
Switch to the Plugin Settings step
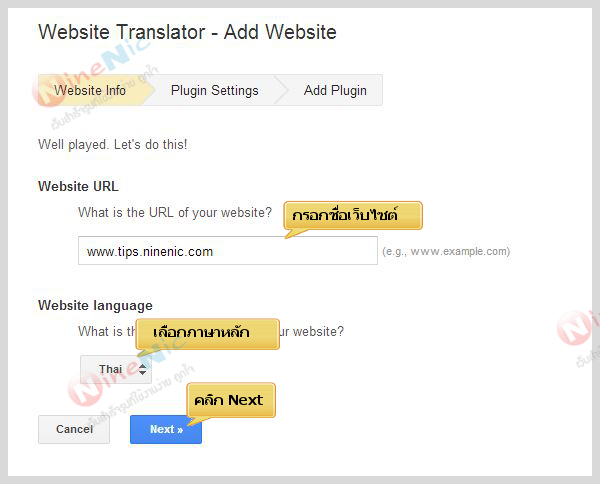214,90
